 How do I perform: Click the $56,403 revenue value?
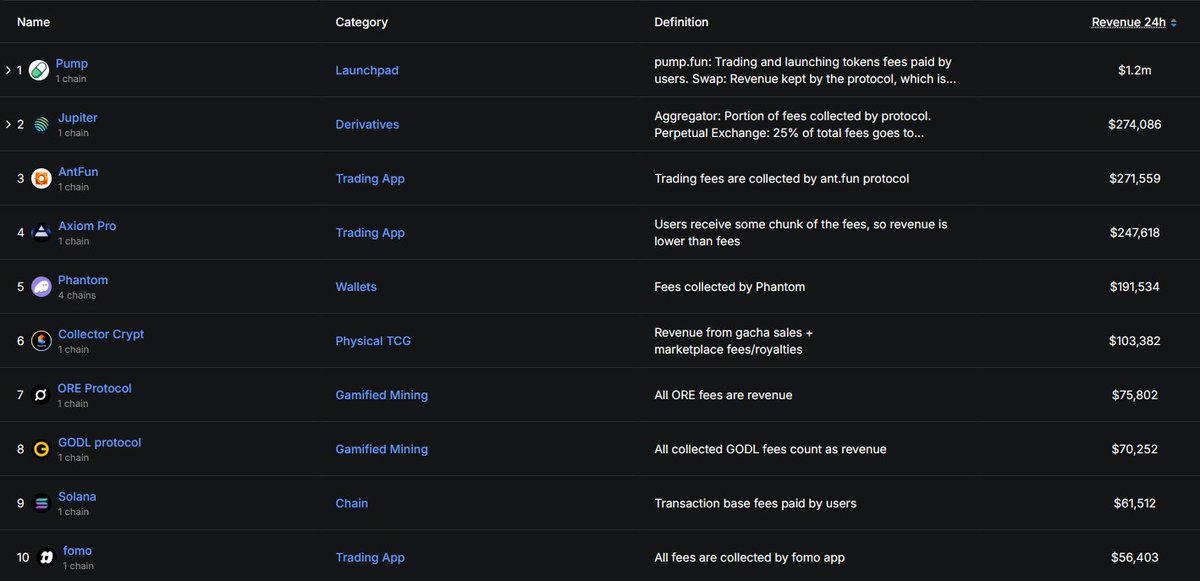[1135, 556]
